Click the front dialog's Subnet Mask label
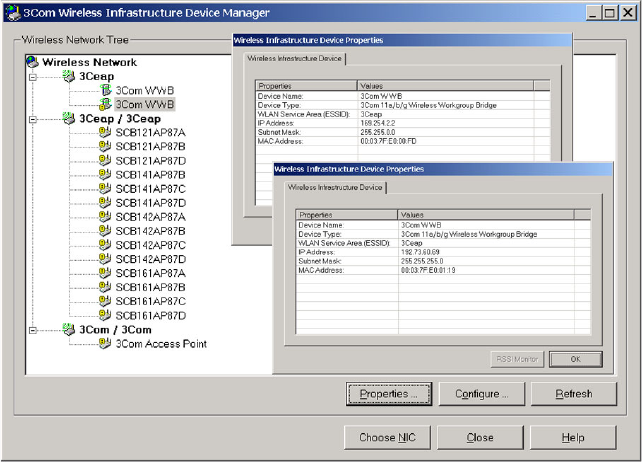642x462 pixels. pyautogui.click(x=320, y=261)
